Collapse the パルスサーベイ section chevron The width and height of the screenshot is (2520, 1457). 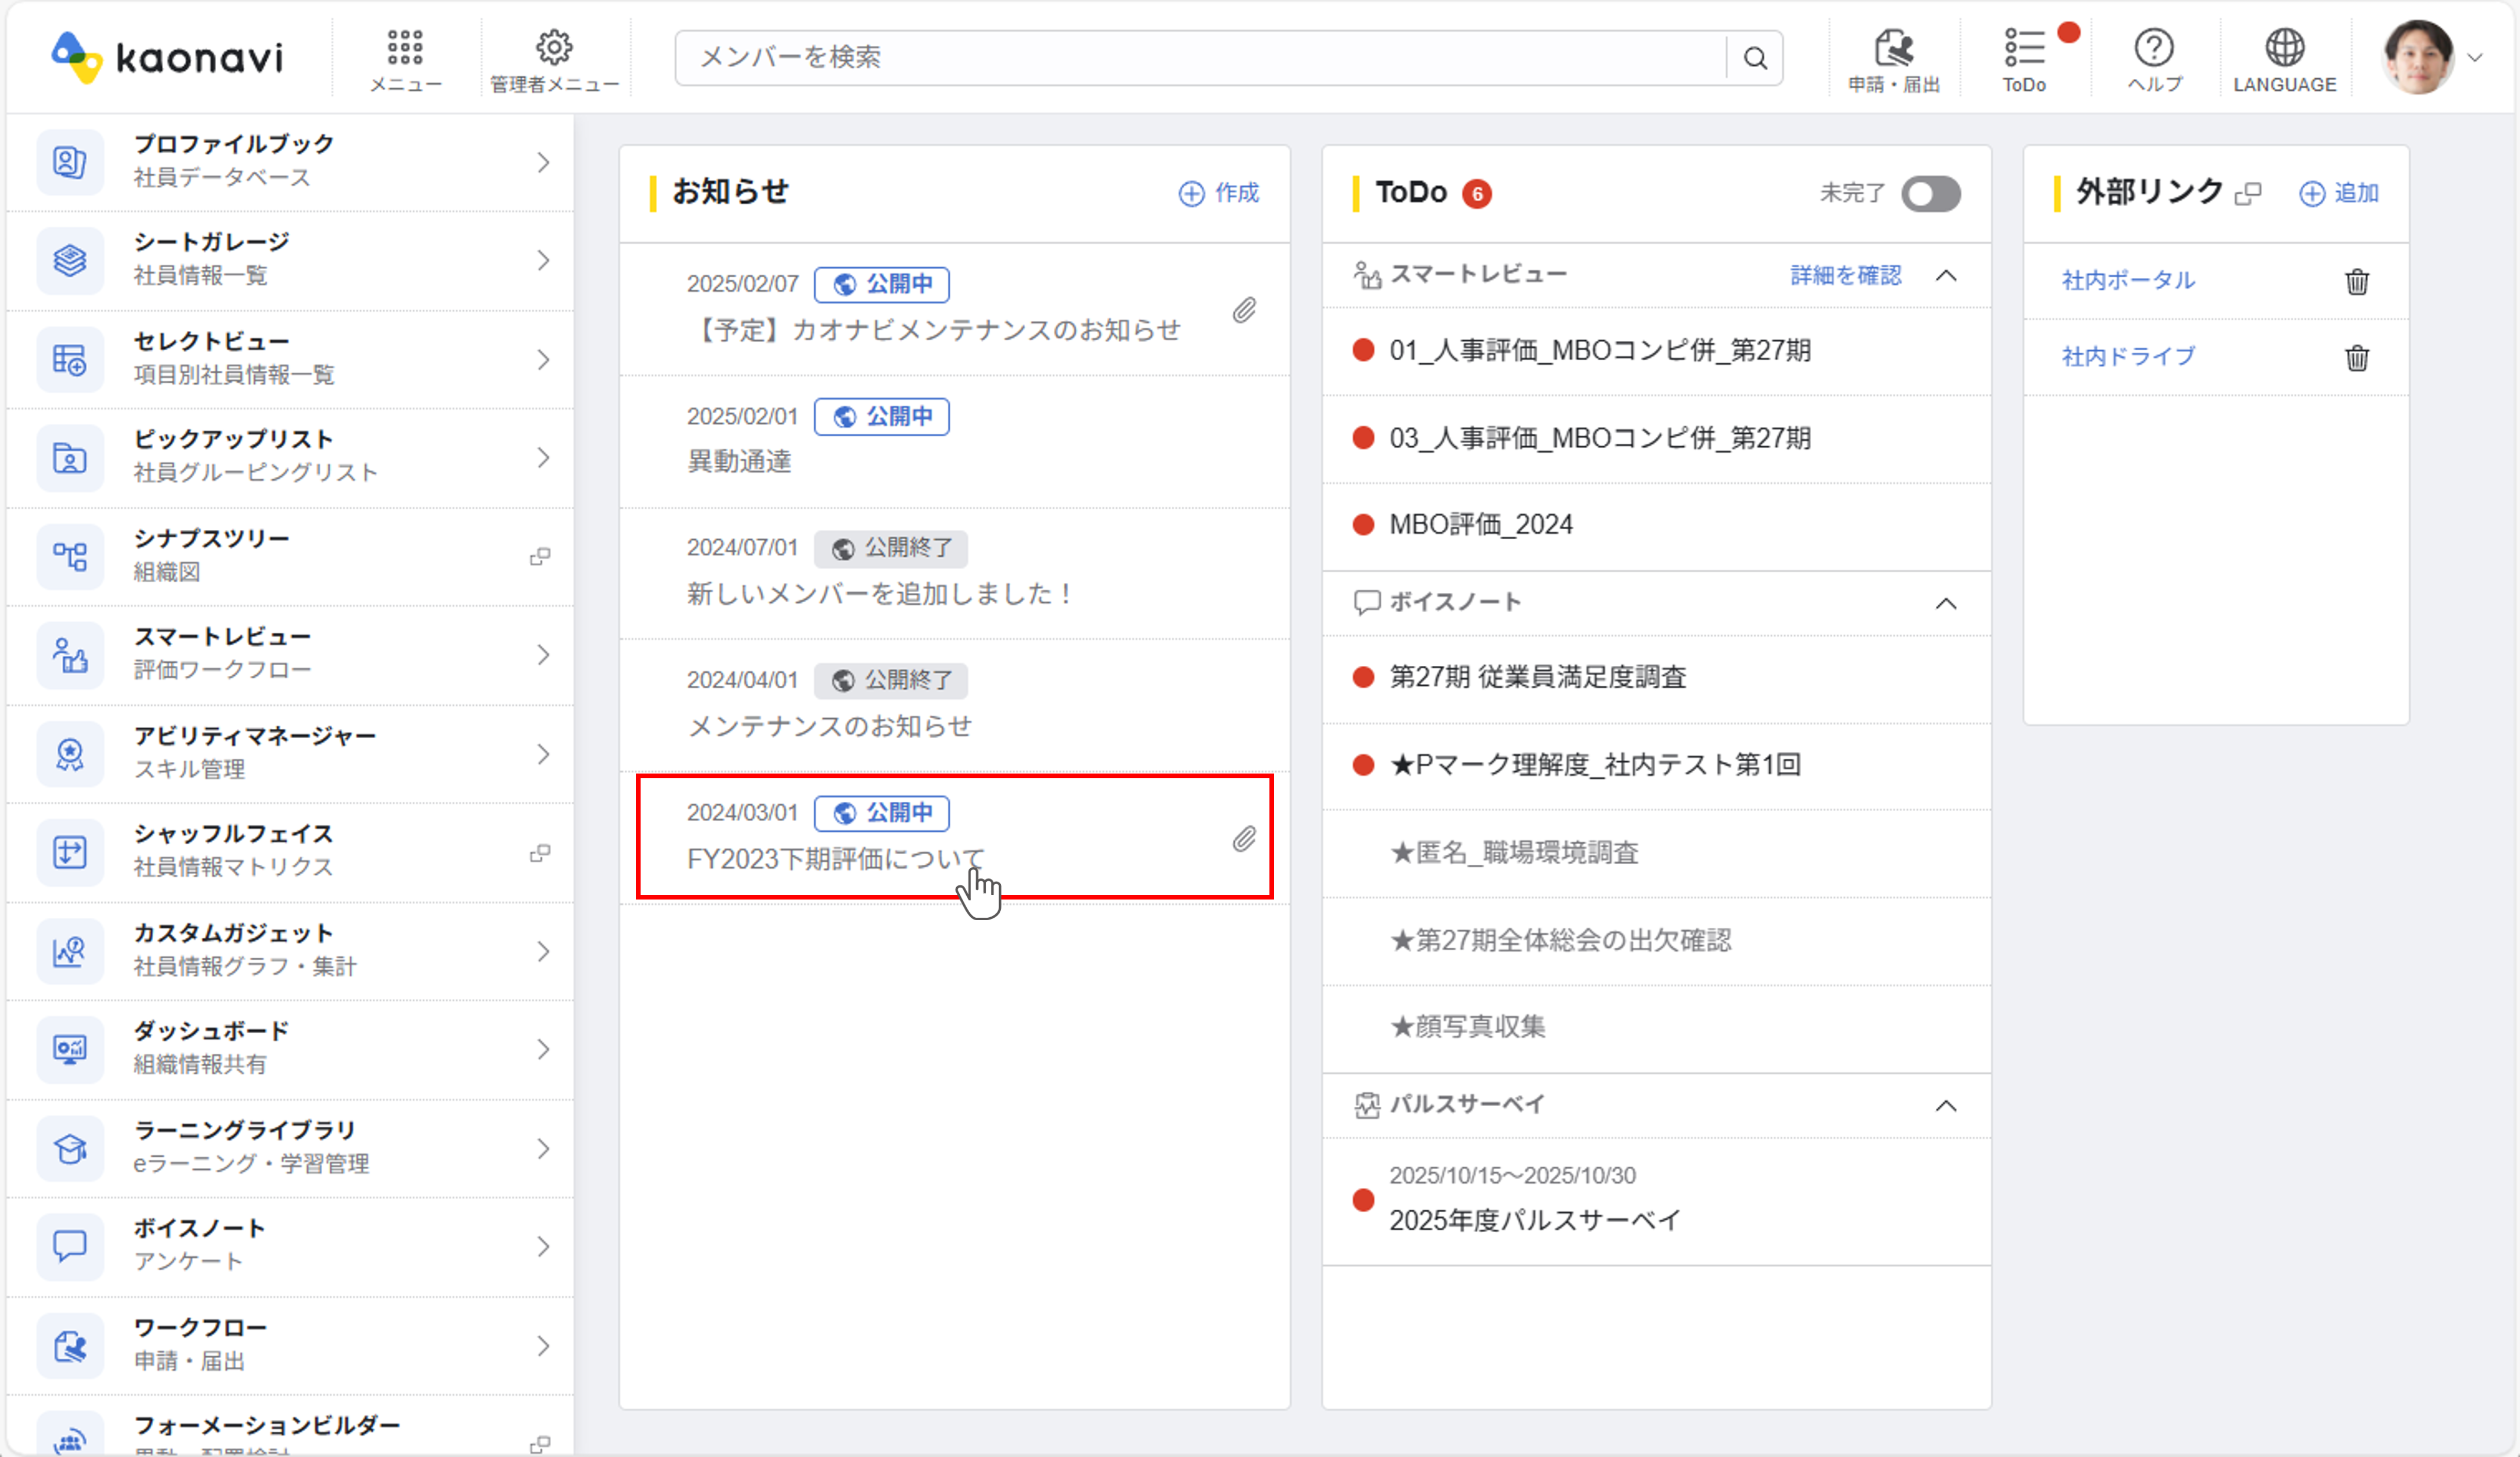pos(1946,1105)
